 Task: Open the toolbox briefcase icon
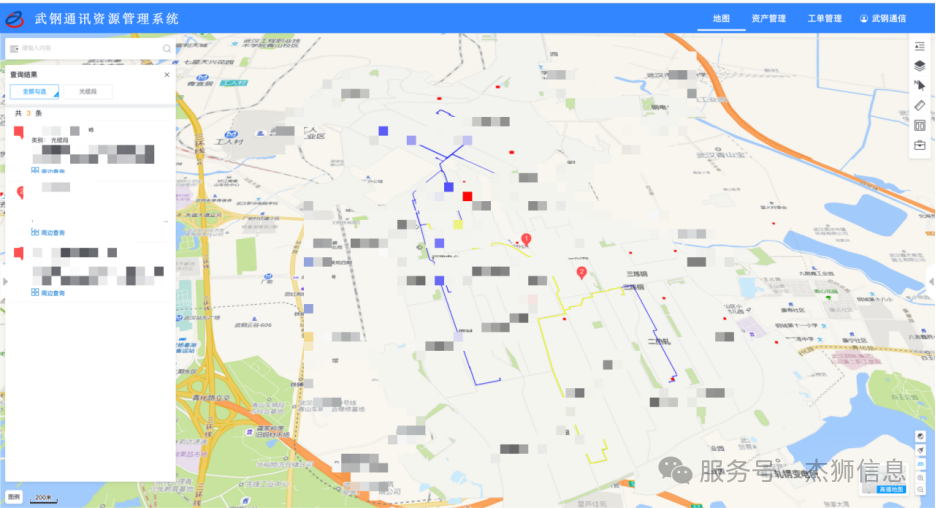click(919, 146)
